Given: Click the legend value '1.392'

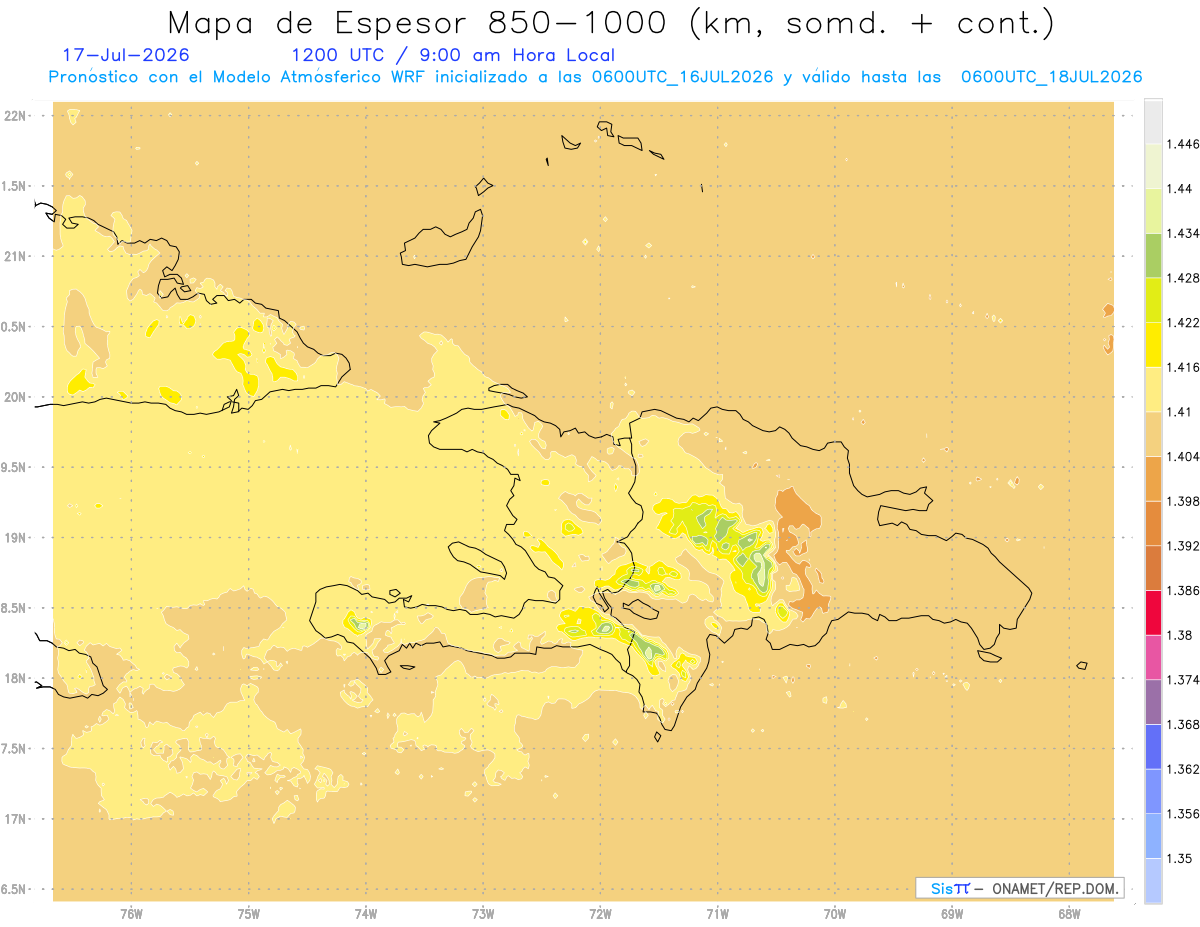Looking at the screenshot, I should 1183,546.
